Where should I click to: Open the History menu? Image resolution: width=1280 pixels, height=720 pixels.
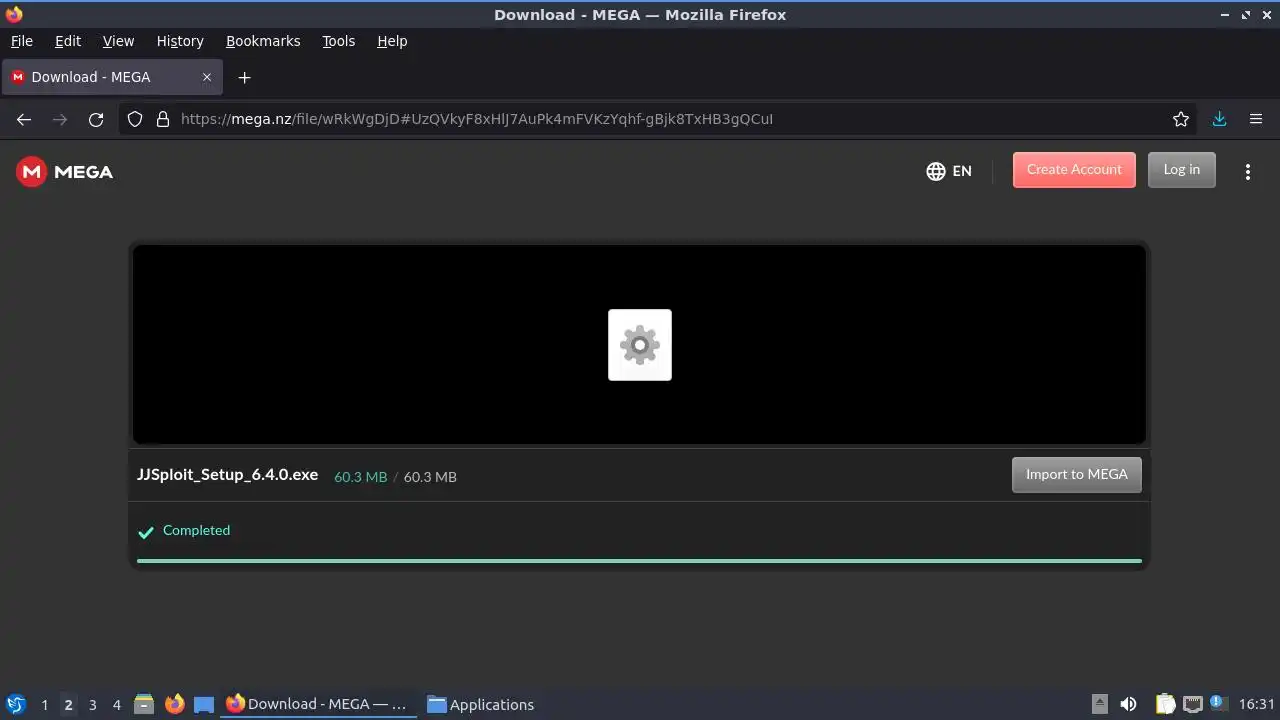180,41
